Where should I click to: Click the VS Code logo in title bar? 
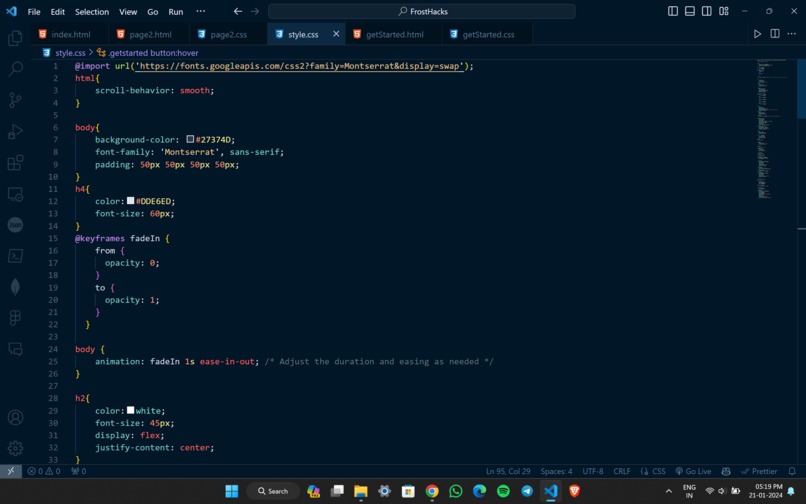tap(11, 11)
